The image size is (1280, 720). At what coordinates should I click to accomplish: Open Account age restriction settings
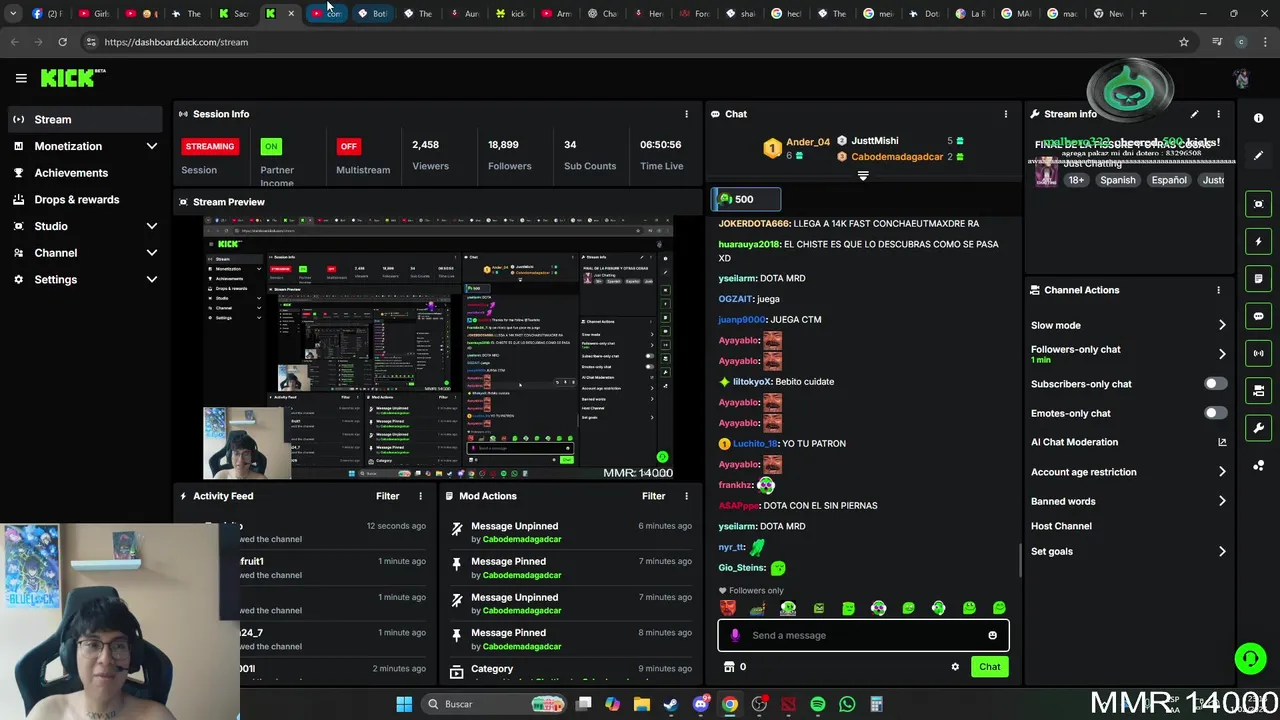click(x=1128, y=472)
